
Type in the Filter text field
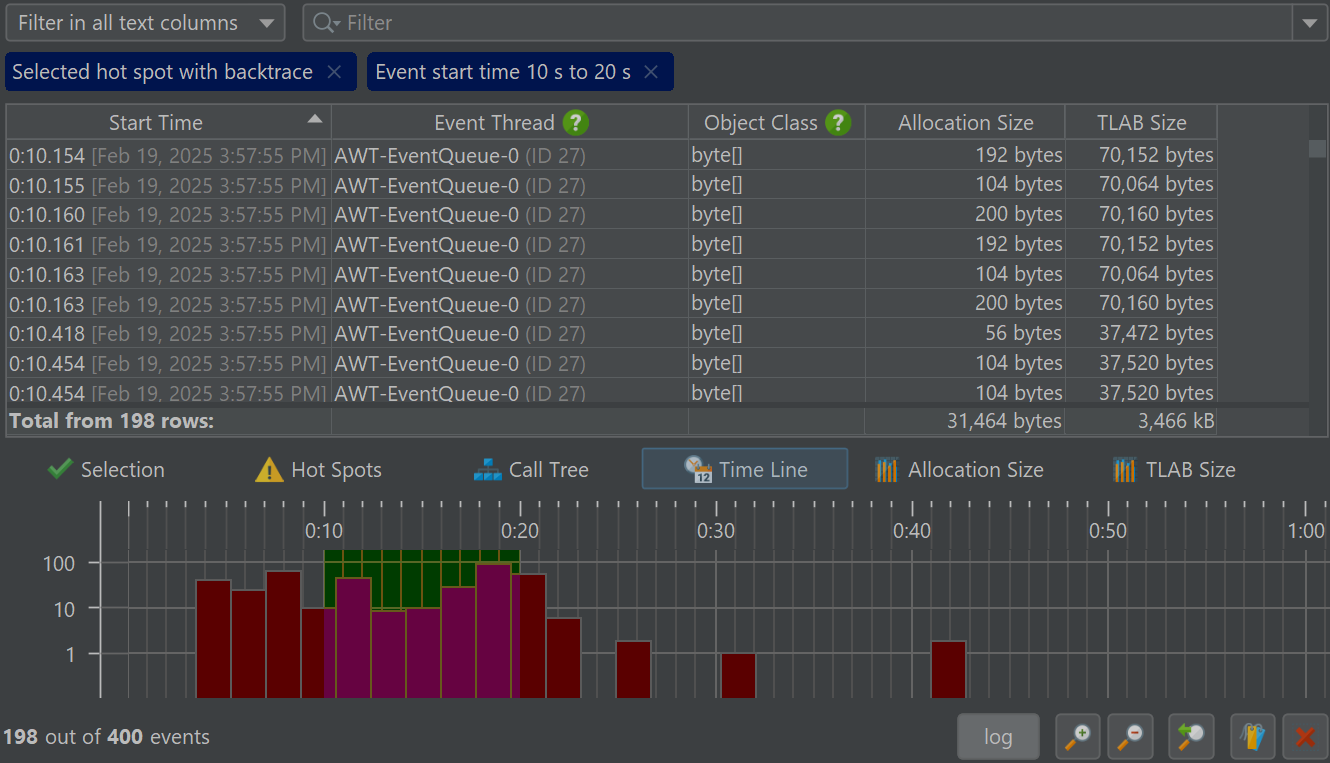click(x=800, y=23)
